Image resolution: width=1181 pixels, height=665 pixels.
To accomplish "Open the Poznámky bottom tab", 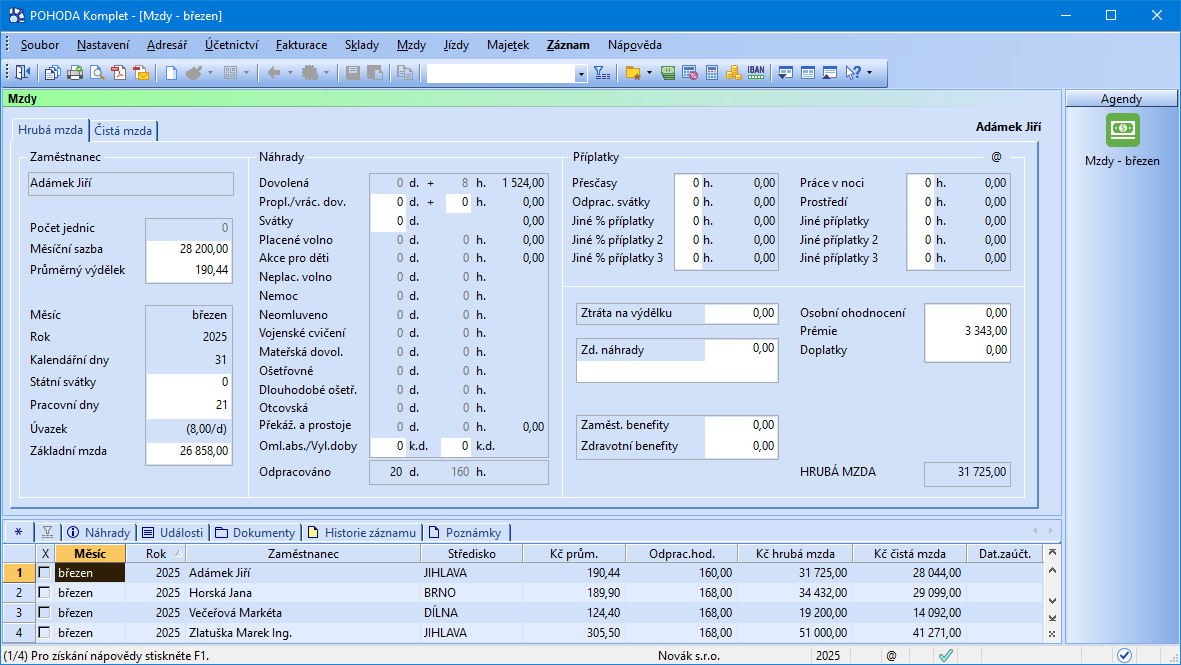I will (465, 532).
